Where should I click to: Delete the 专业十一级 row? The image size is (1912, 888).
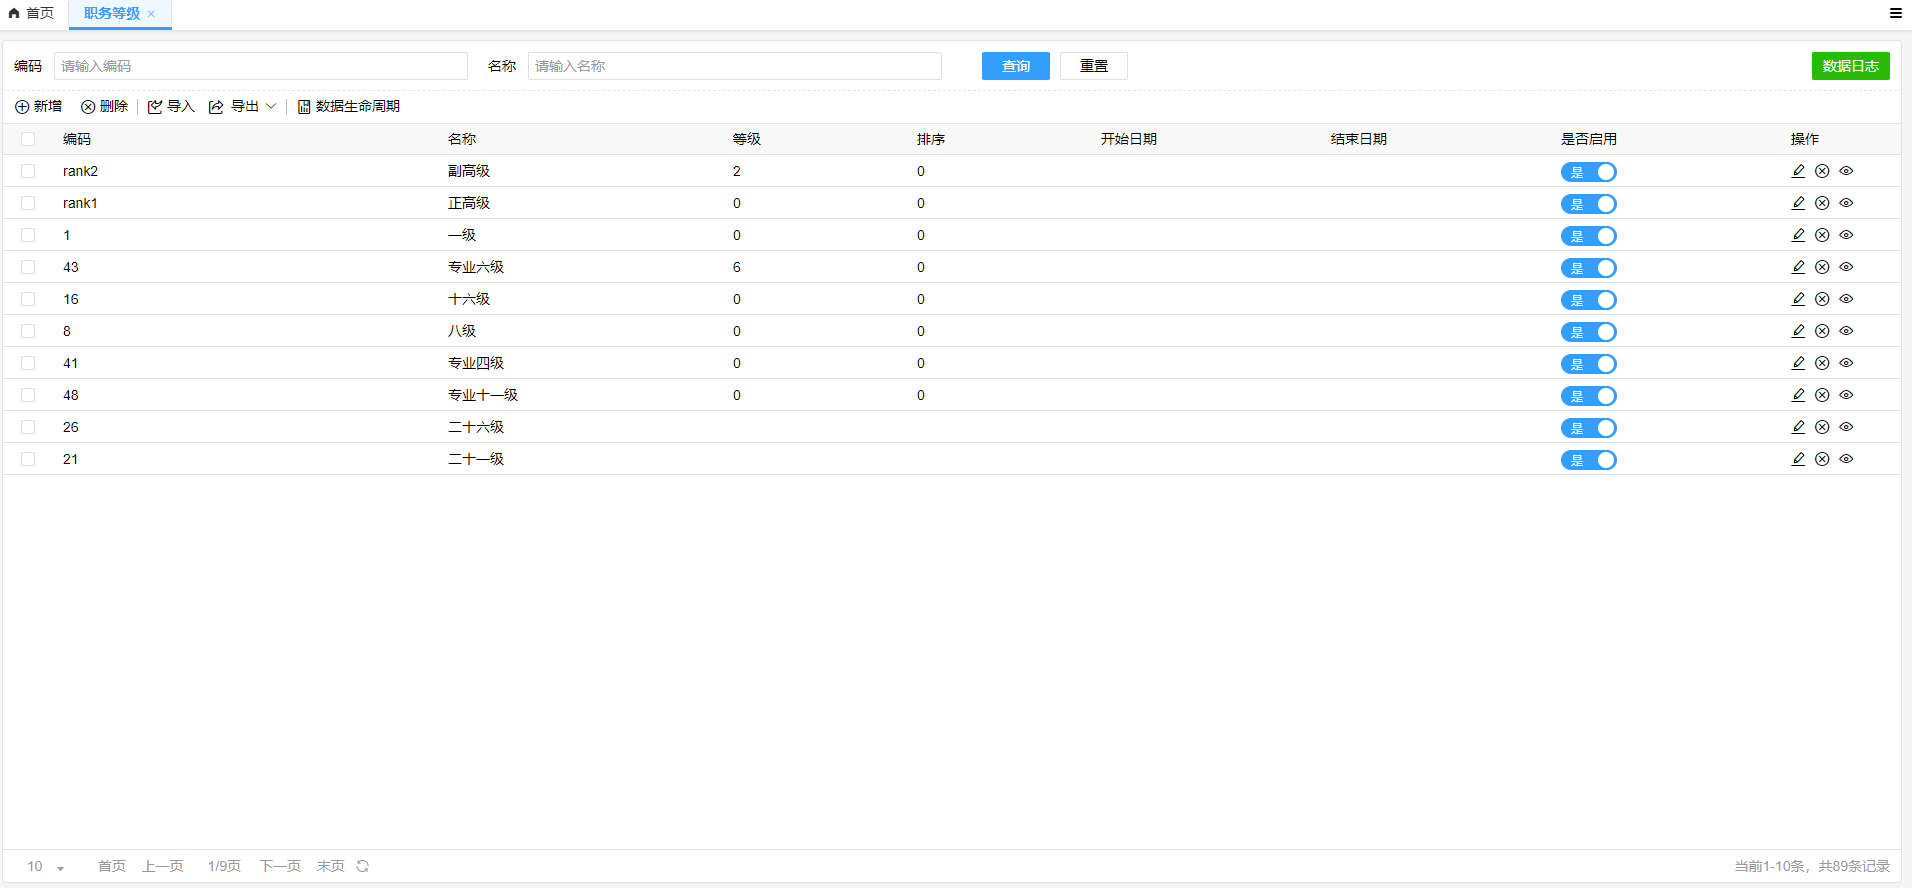(1822, 395)
